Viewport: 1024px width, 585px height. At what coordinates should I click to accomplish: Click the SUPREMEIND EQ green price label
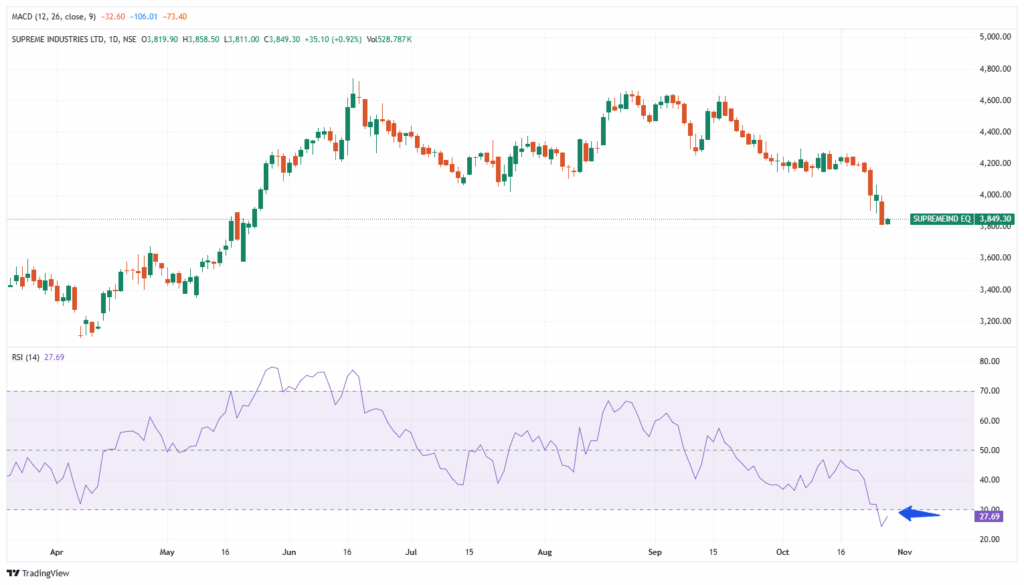(939, 219)
